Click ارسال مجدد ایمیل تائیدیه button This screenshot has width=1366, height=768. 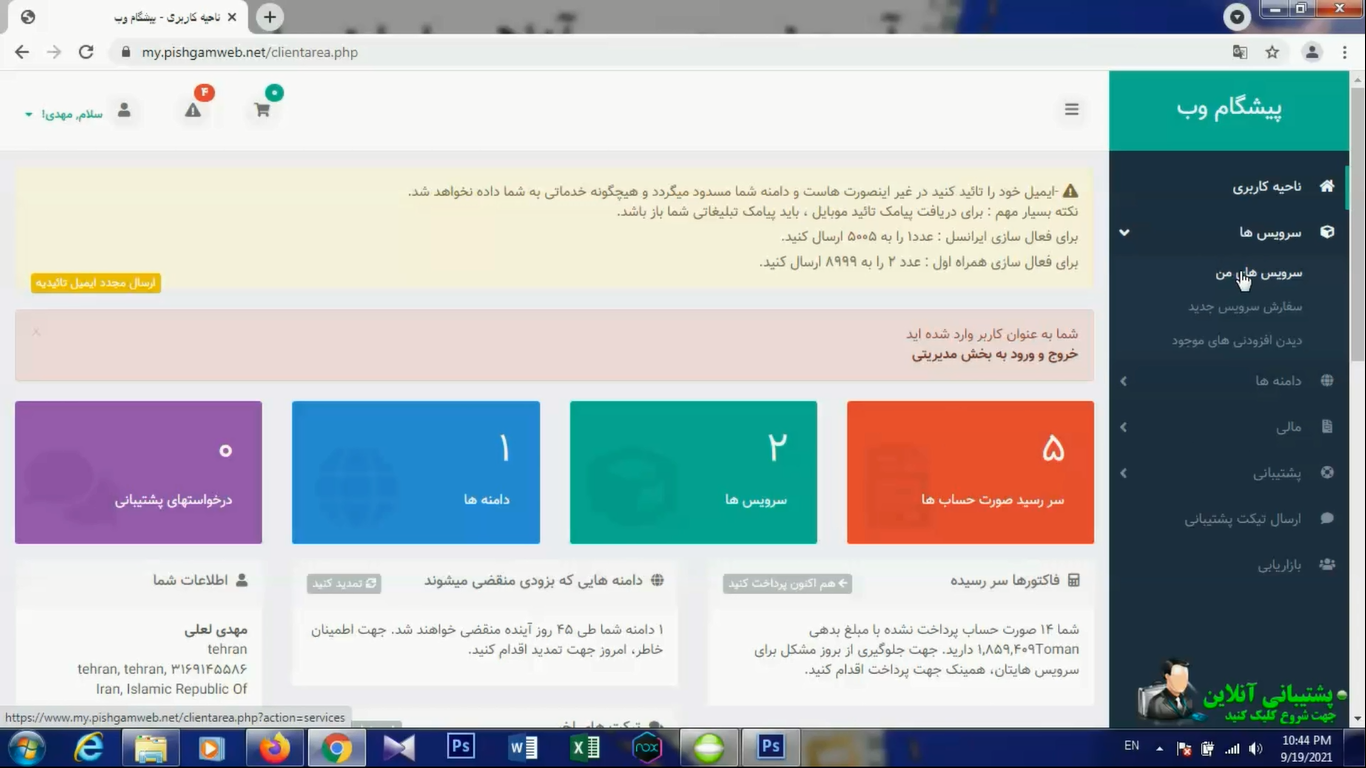point(96,283)
